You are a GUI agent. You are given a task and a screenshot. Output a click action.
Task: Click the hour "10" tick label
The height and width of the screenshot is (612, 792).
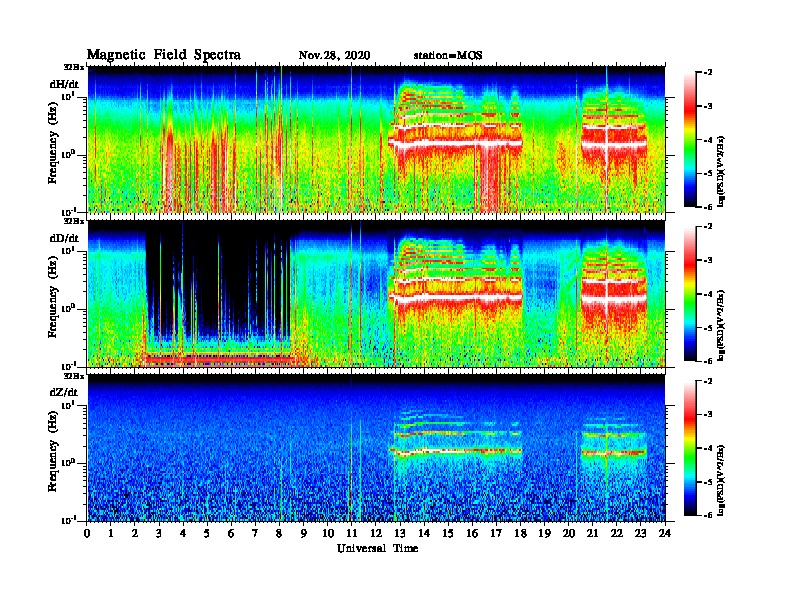[x=328, y=533]
